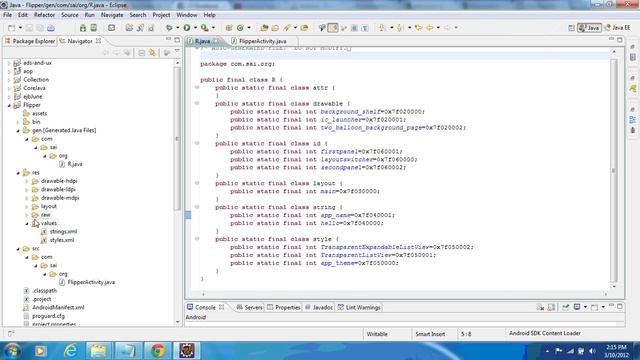Open the Back history dropdown arrow

tap(438, 28)
